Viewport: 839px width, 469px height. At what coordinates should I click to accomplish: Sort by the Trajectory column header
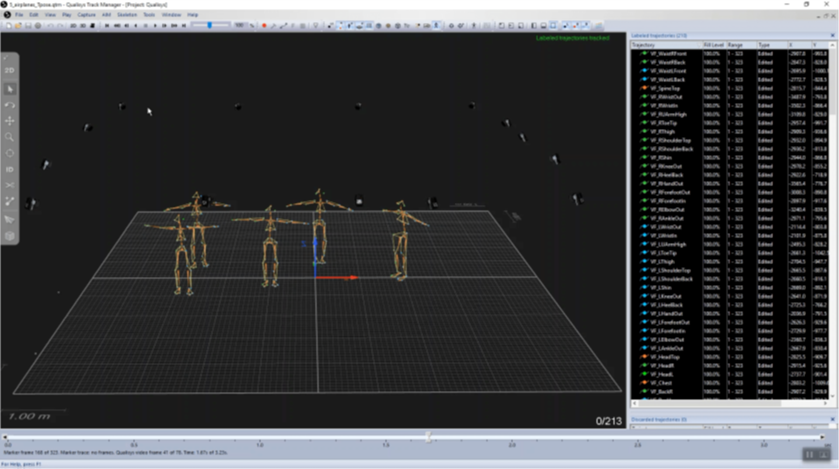(666, 45)
